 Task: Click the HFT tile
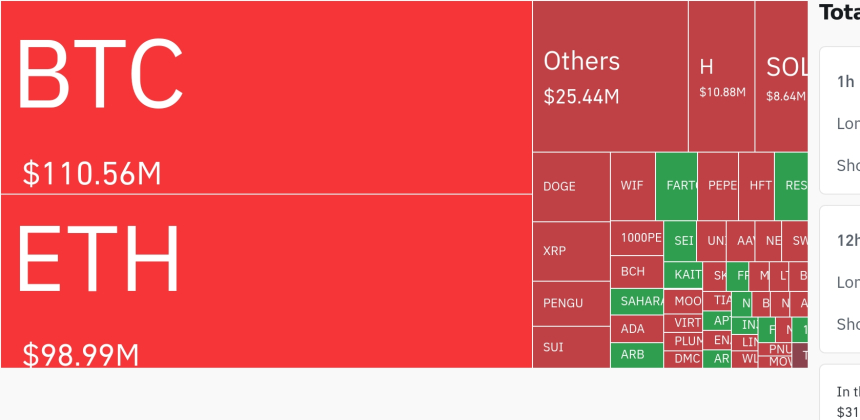pyautogui.click(x=757, y=186)
